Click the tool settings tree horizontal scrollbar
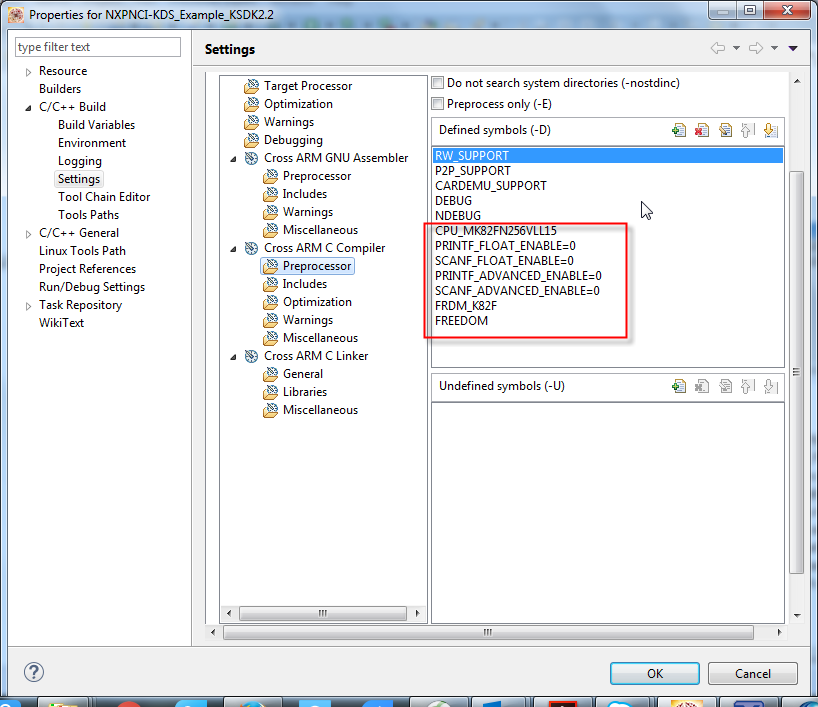Image resolution: width=818 pixels, height=707 pixels. 323,613
